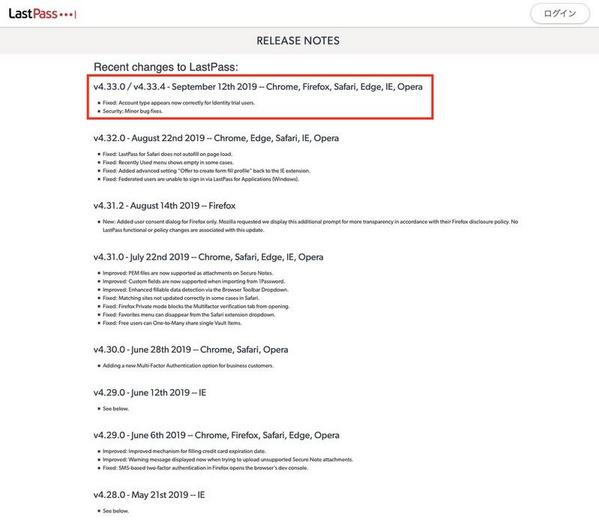Click 'Enhanced fillable data detection' line
599x528 pixels.
pos(195,290)
